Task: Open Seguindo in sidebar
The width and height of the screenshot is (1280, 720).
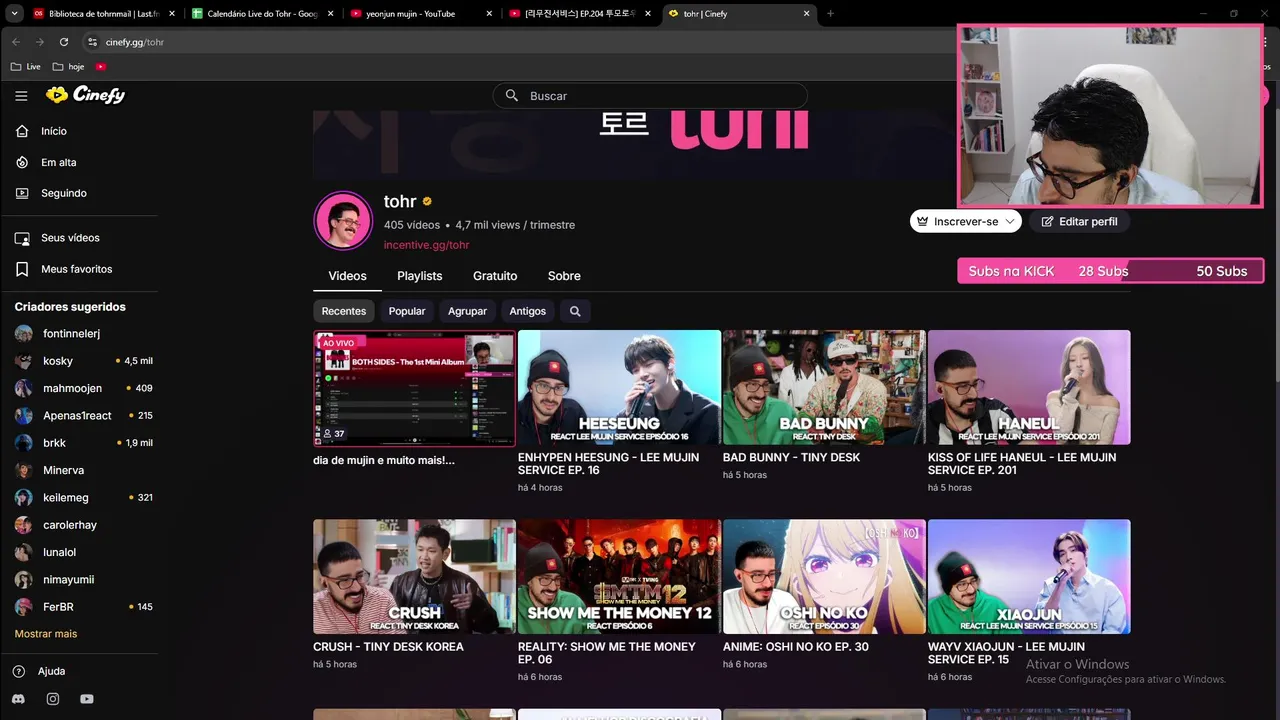Action: [x=64, y=193]
